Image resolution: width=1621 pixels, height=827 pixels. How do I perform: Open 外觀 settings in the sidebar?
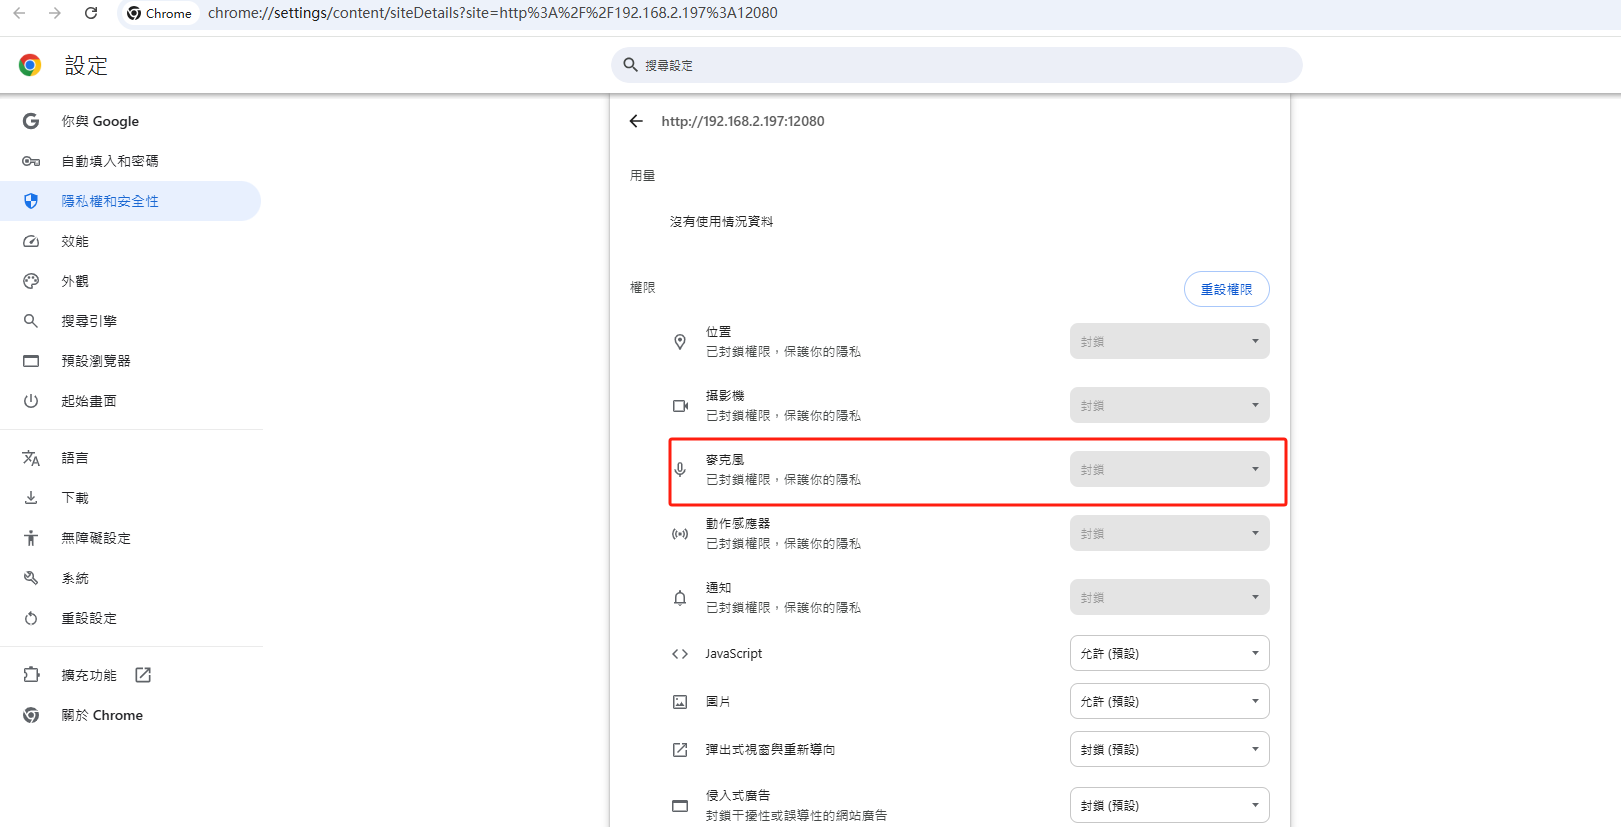pos(75,281)
